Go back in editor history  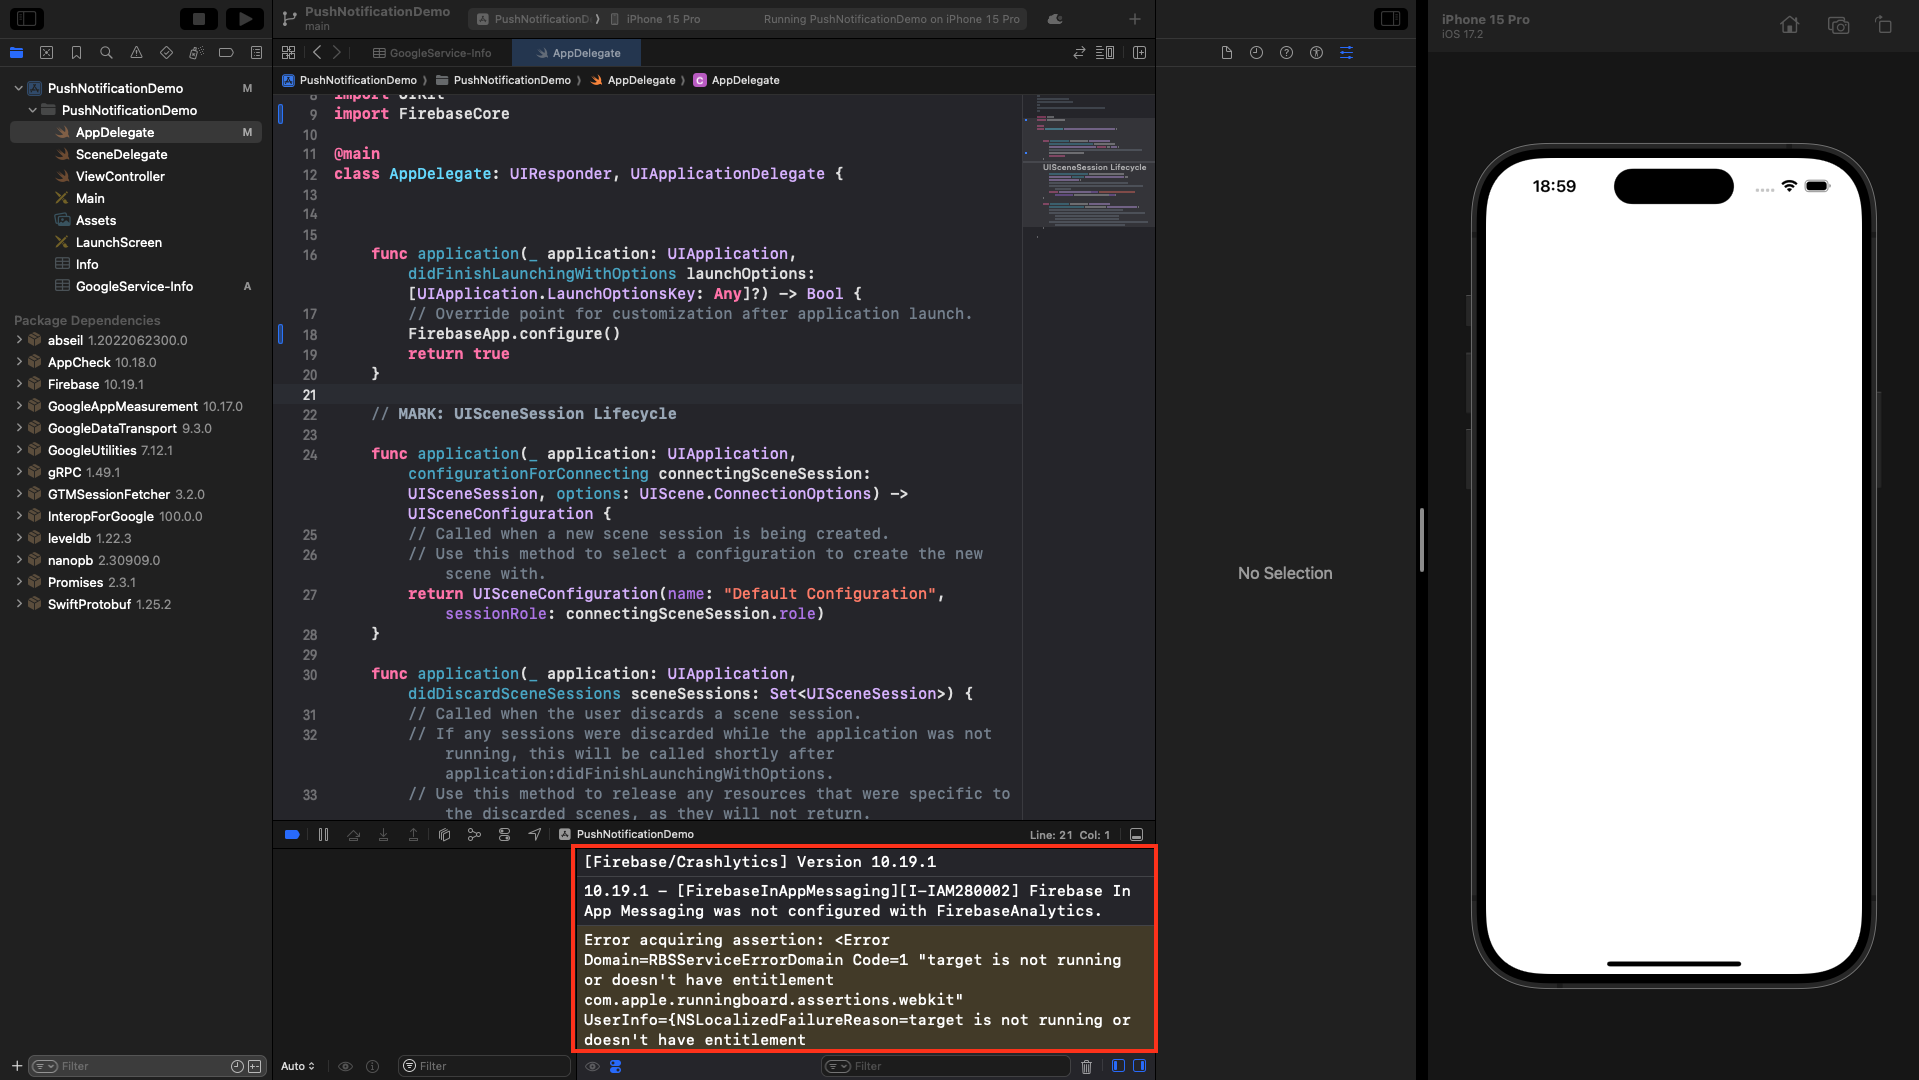(317, 53)
